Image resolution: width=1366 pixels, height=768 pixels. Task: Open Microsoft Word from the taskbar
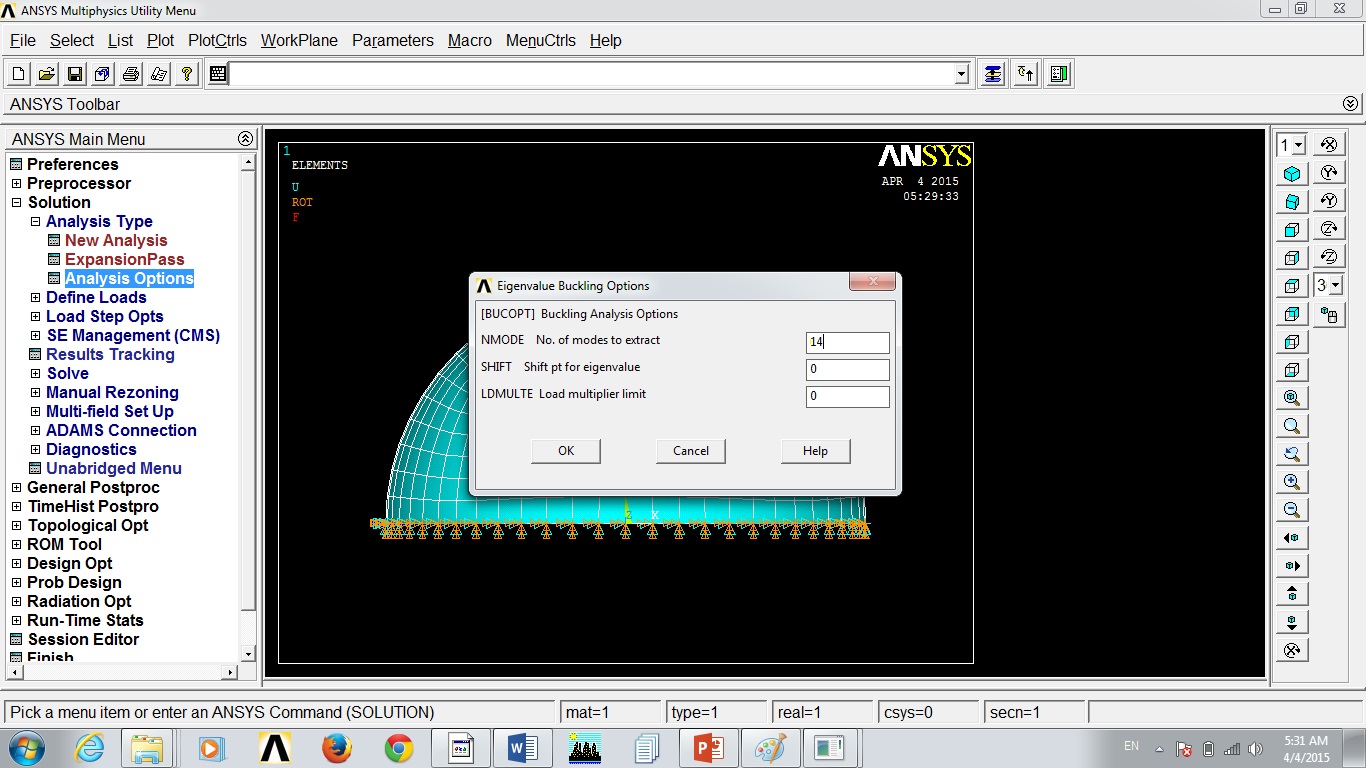[523, 748]
